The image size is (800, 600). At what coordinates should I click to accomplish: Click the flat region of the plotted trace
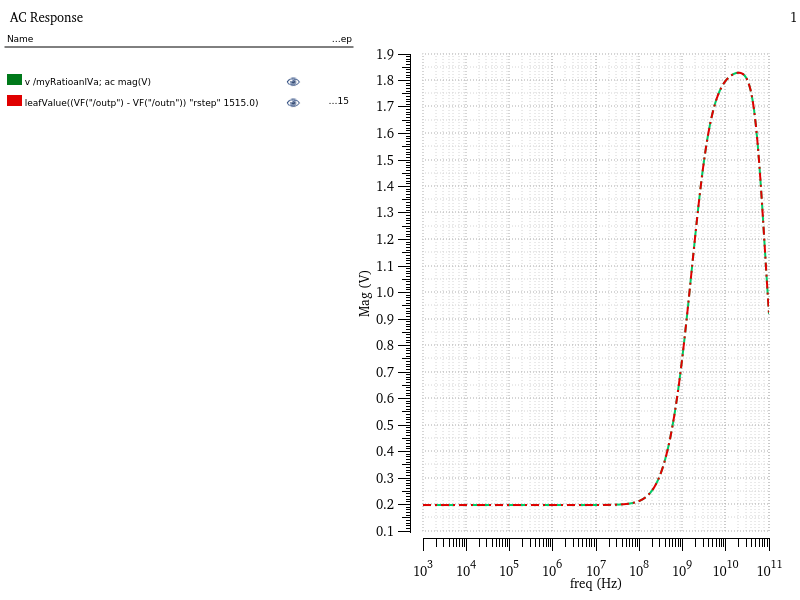point(520,505)
